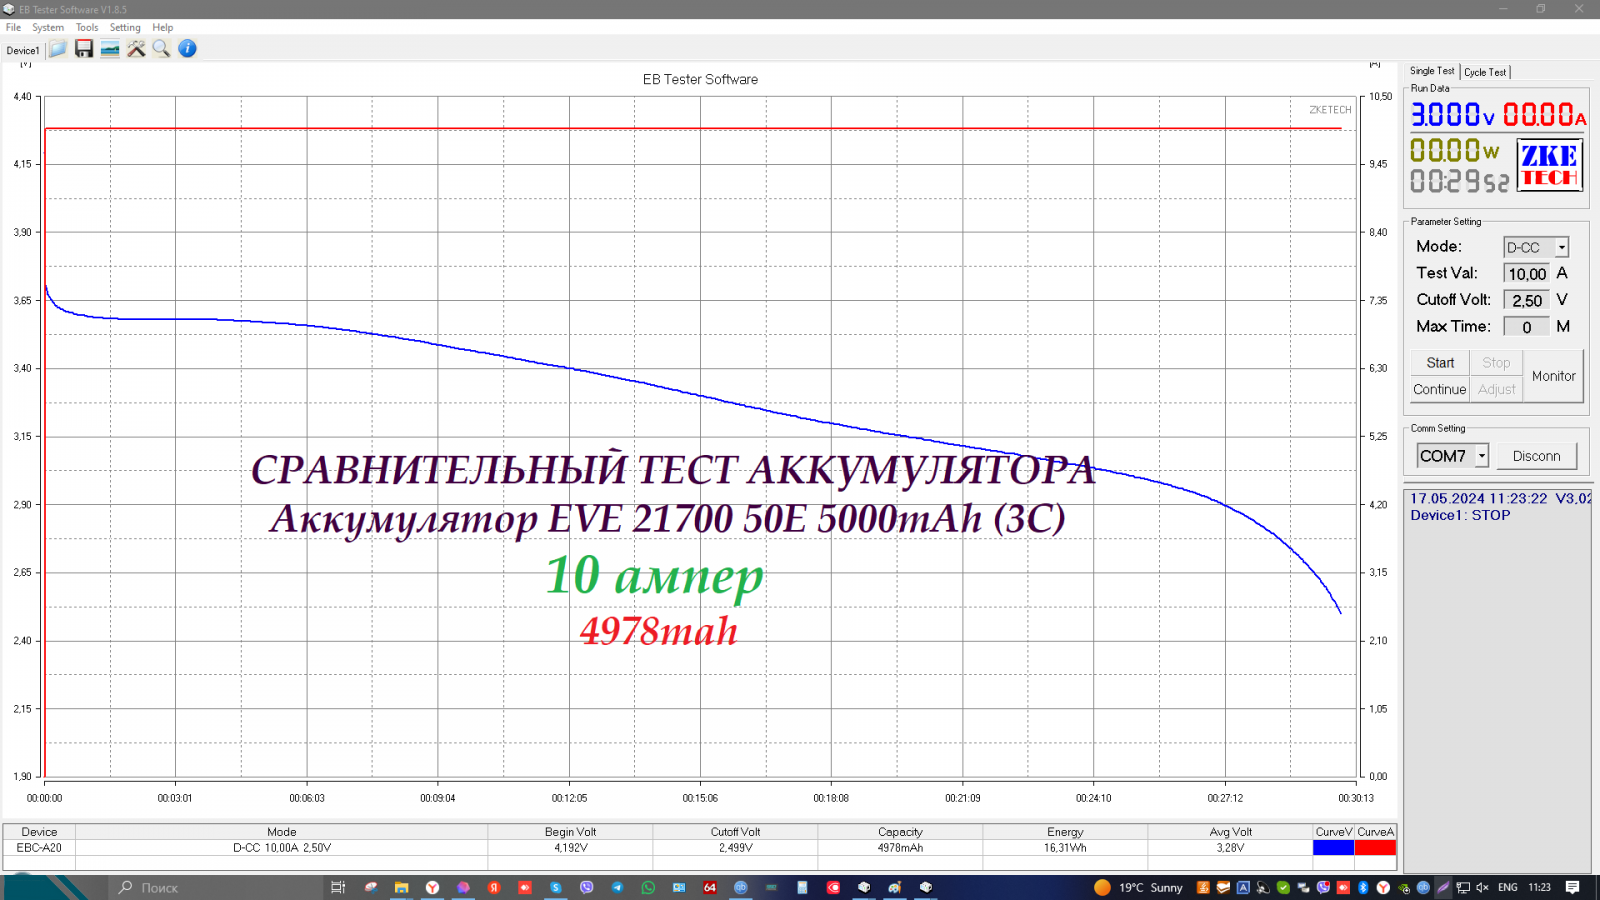Click the open folder toolbar icon

[58, 49]
